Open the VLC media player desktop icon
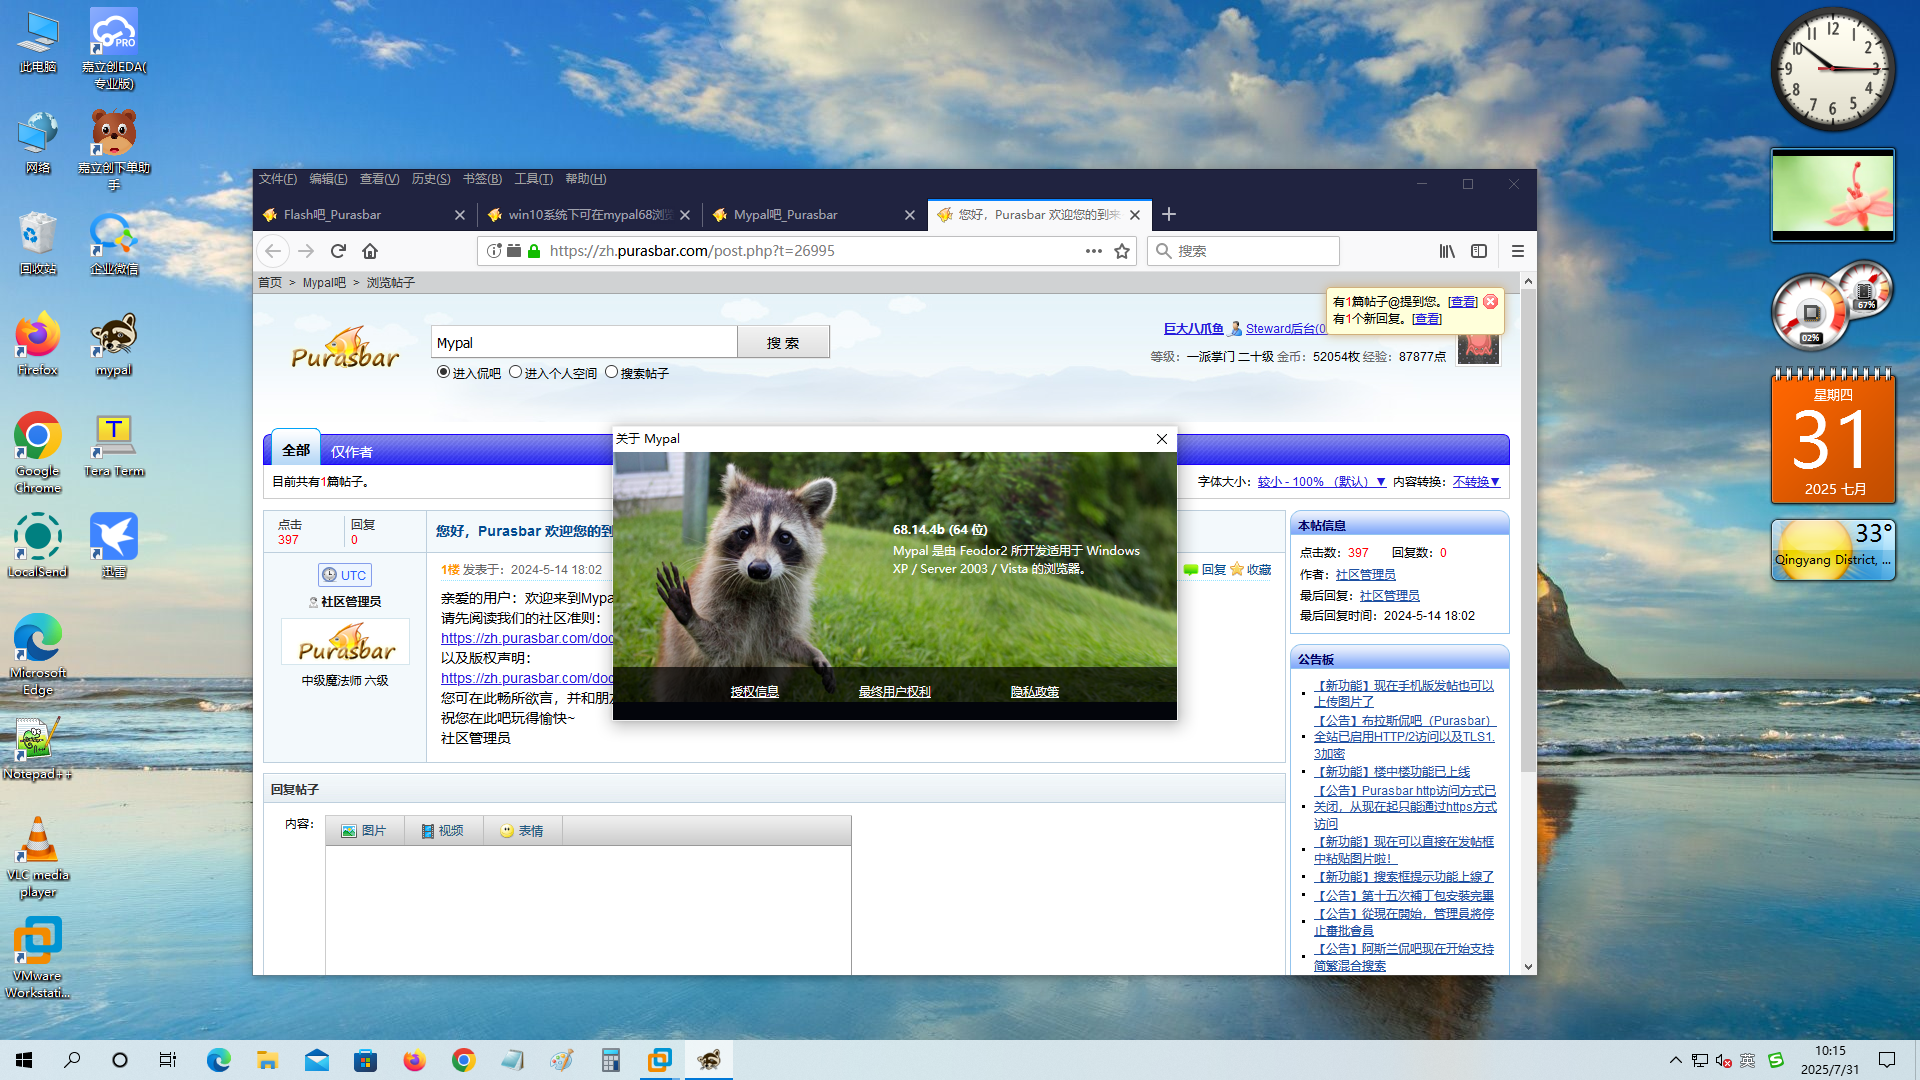Viewport: 1920px width, 1080px height. [38, 857]
